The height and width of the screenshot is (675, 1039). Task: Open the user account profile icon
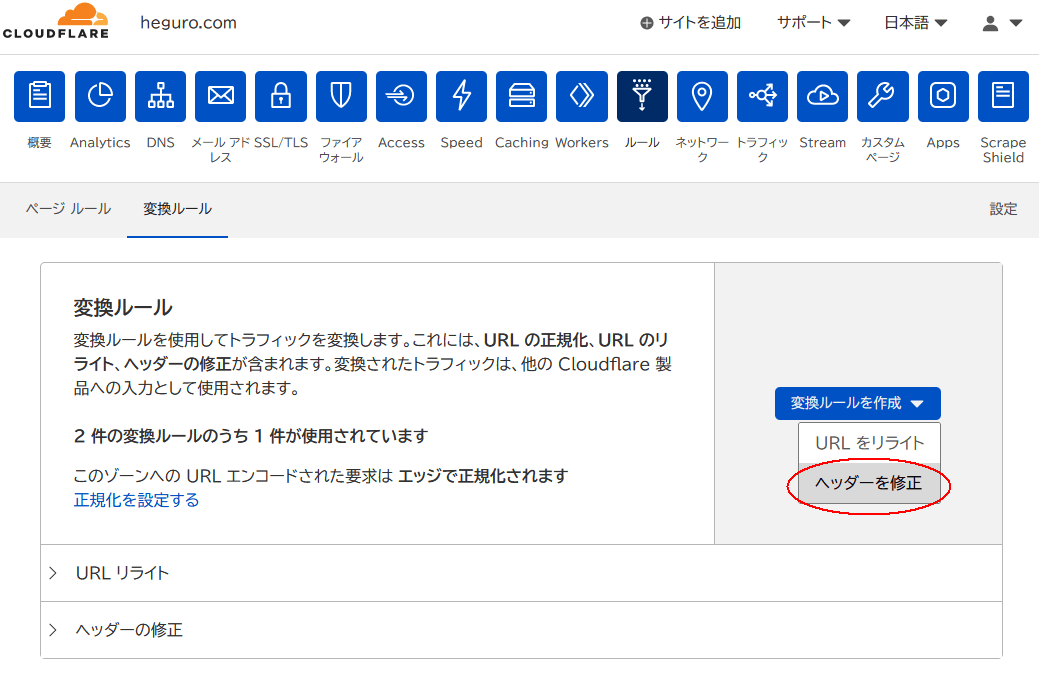pos(990,23)
